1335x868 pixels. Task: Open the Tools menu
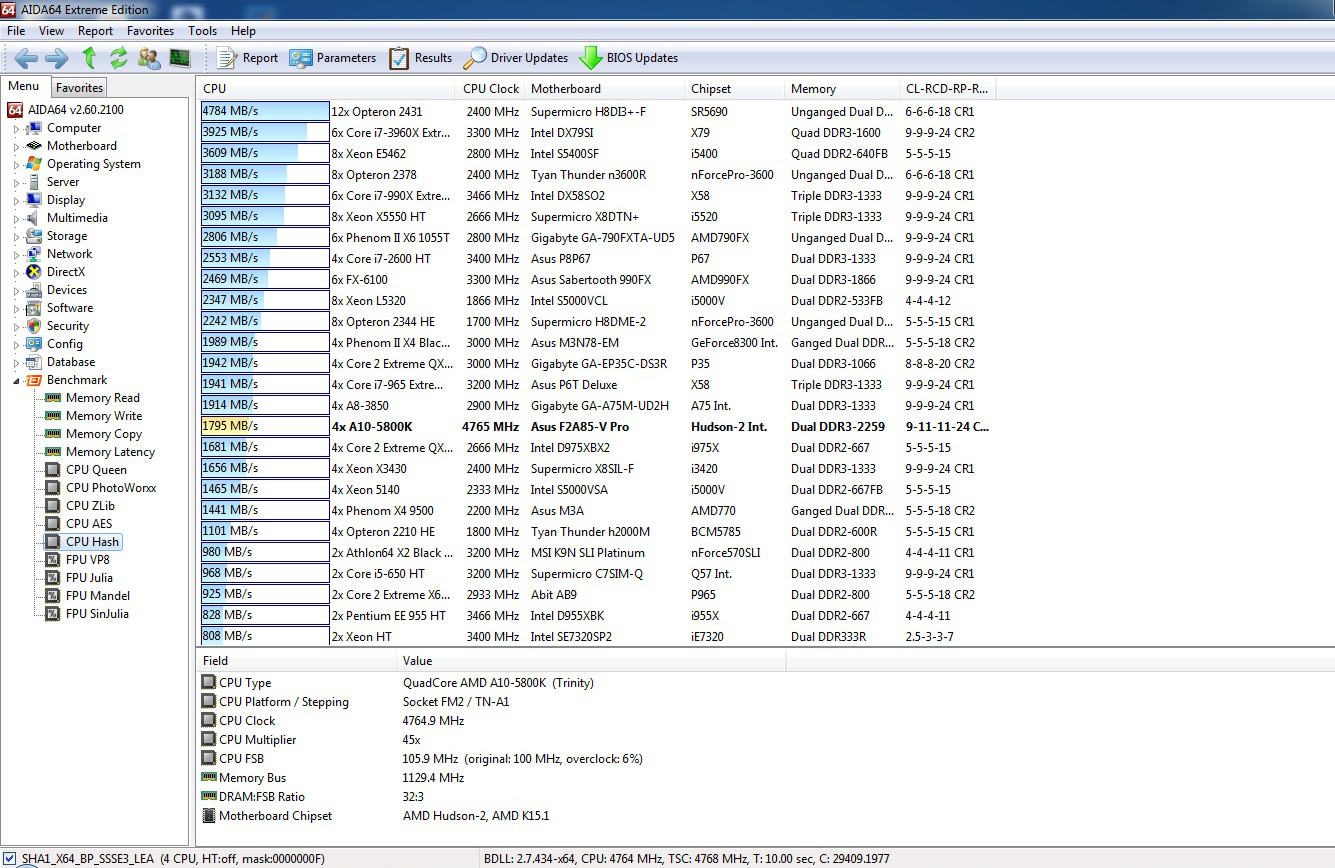(x=202, y=31)
